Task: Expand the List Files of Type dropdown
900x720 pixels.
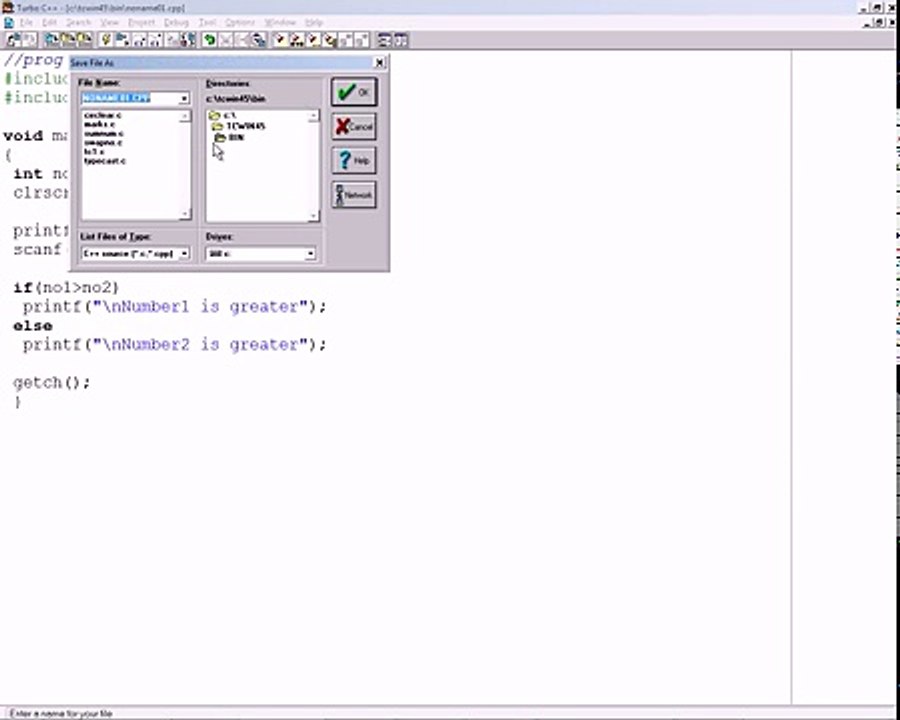Action: coord(184,253)
